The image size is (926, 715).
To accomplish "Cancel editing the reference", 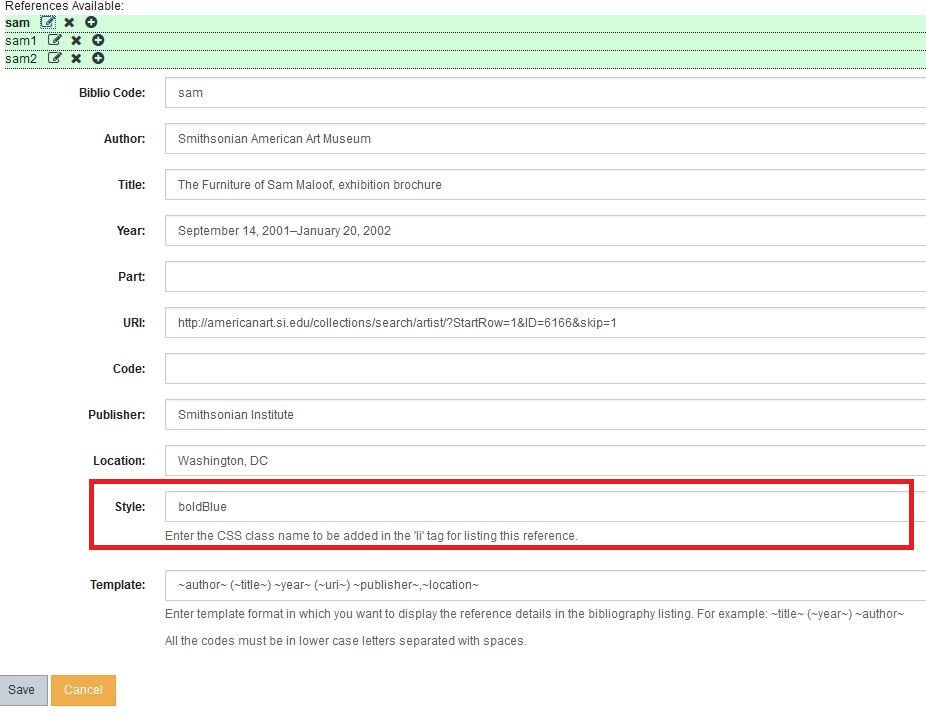I will [83, 690].
